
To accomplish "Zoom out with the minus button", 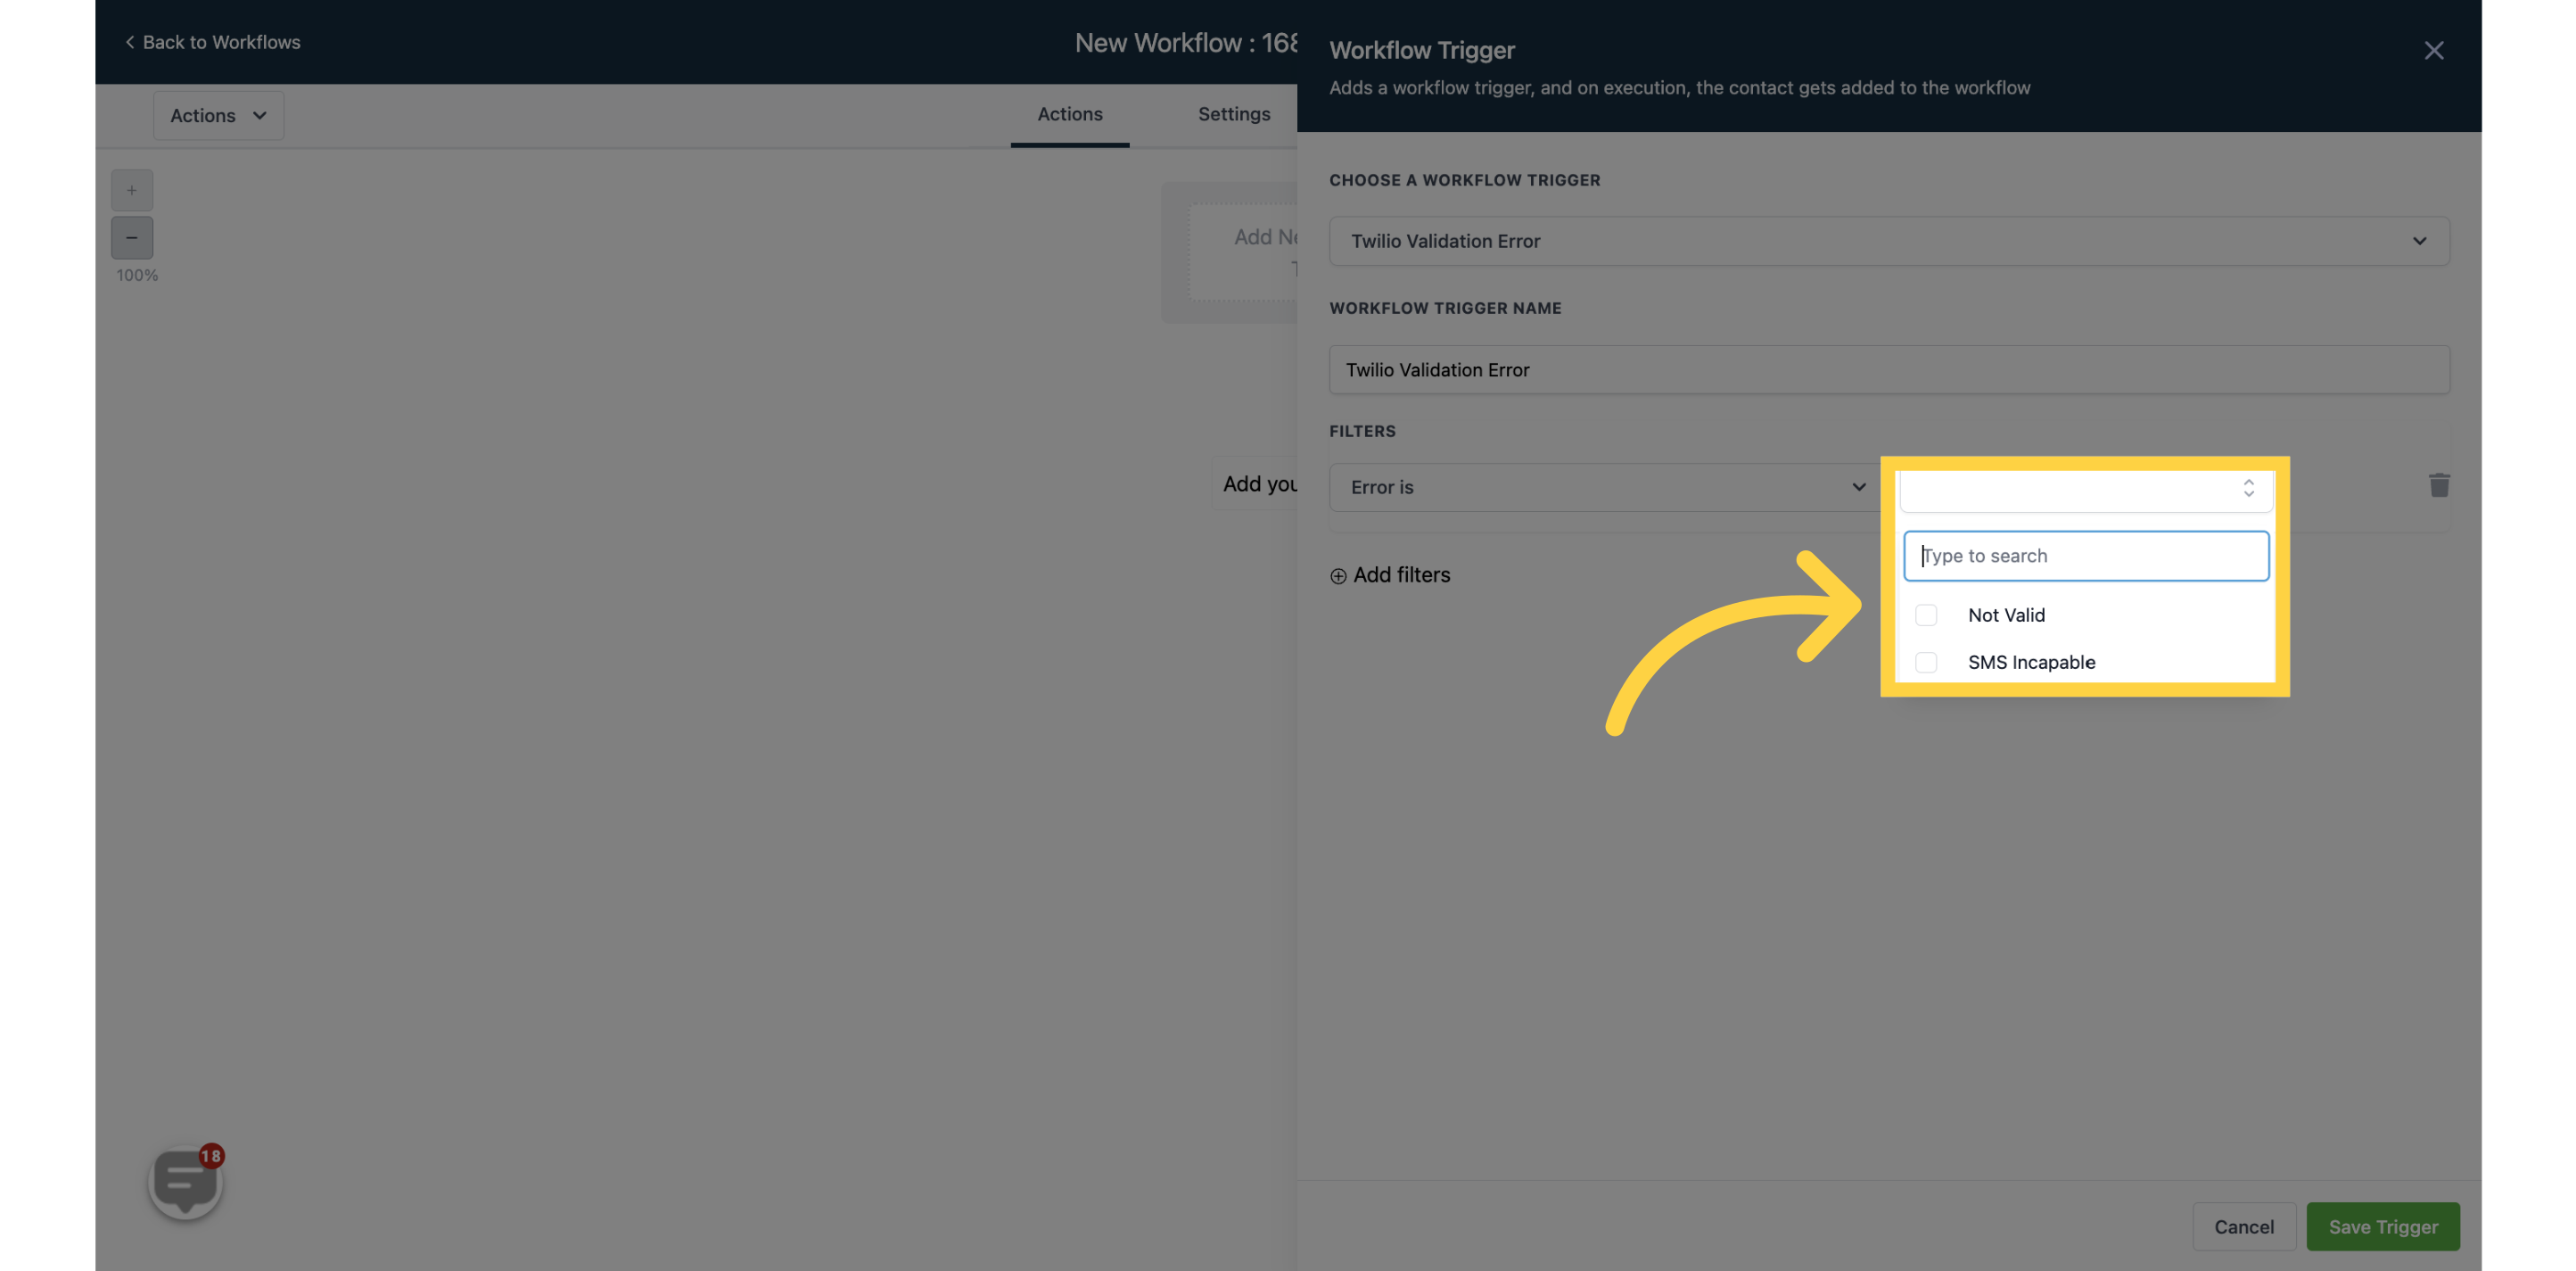I will pos(132,238).
